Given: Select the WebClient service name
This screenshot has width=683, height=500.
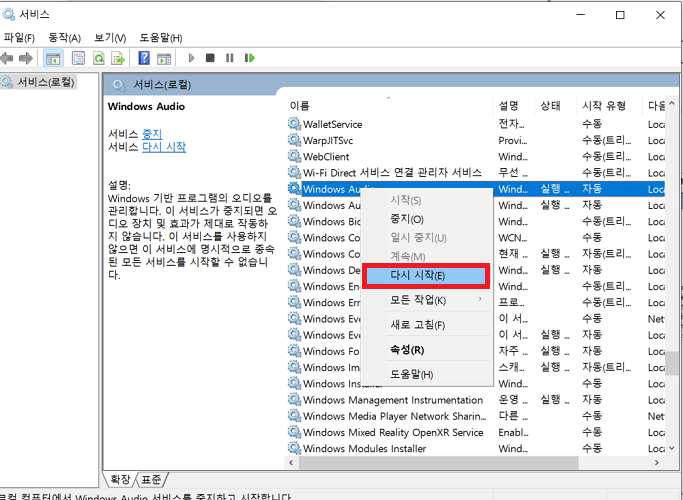Looking at the screenshot, I should coord(326,156).
